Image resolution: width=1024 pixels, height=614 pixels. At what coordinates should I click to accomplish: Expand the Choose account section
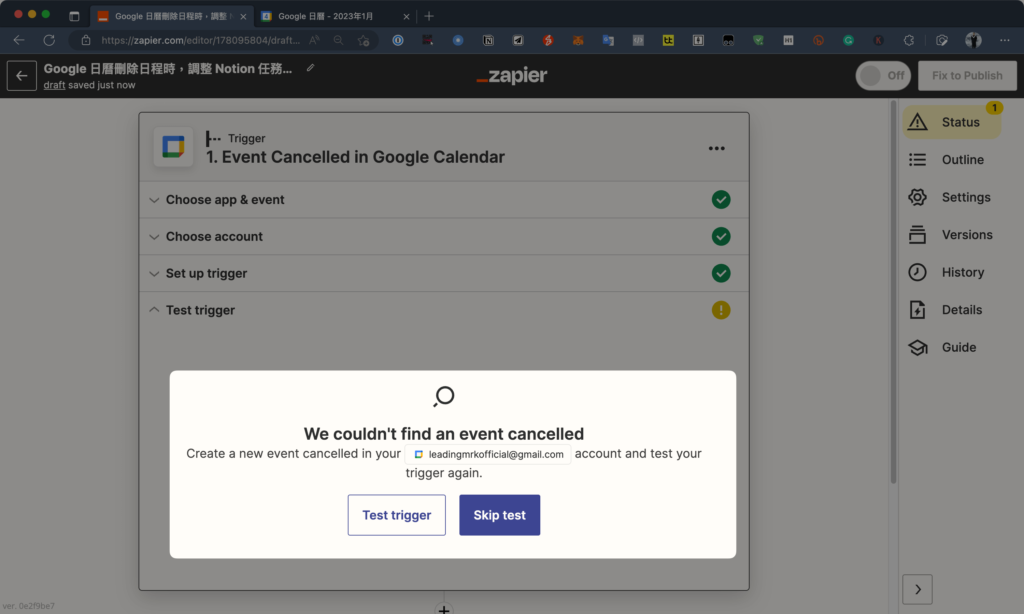(x=444, y=236)
